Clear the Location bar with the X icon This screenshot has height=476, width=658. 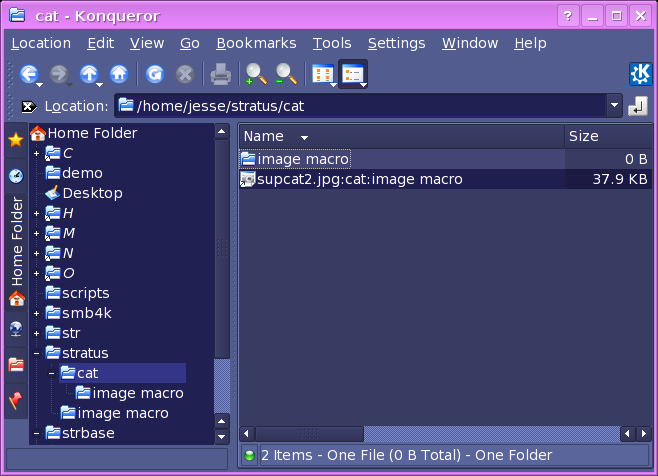click(29, 107)
